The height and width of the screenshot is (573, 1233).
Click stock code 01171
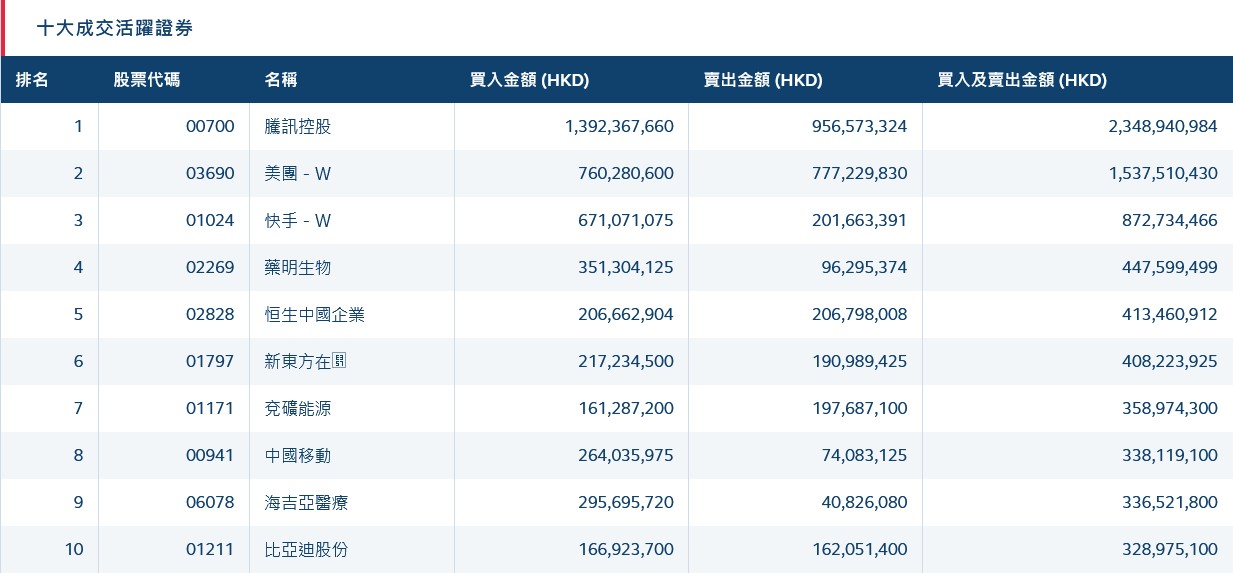[210, 409]
